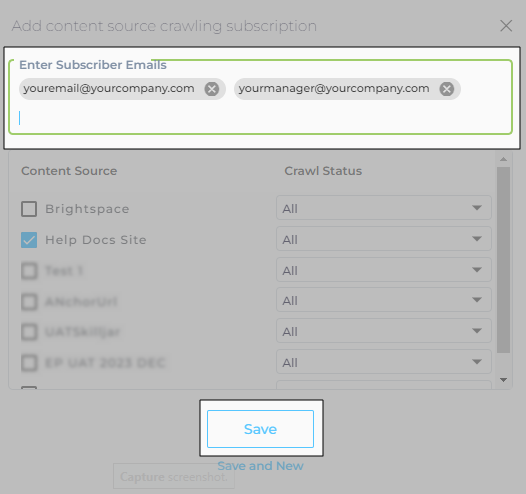This screenshot has height=494, width=526.
Task: Expand the third row Crawl Status dropdown
Action: pos(384,270)
